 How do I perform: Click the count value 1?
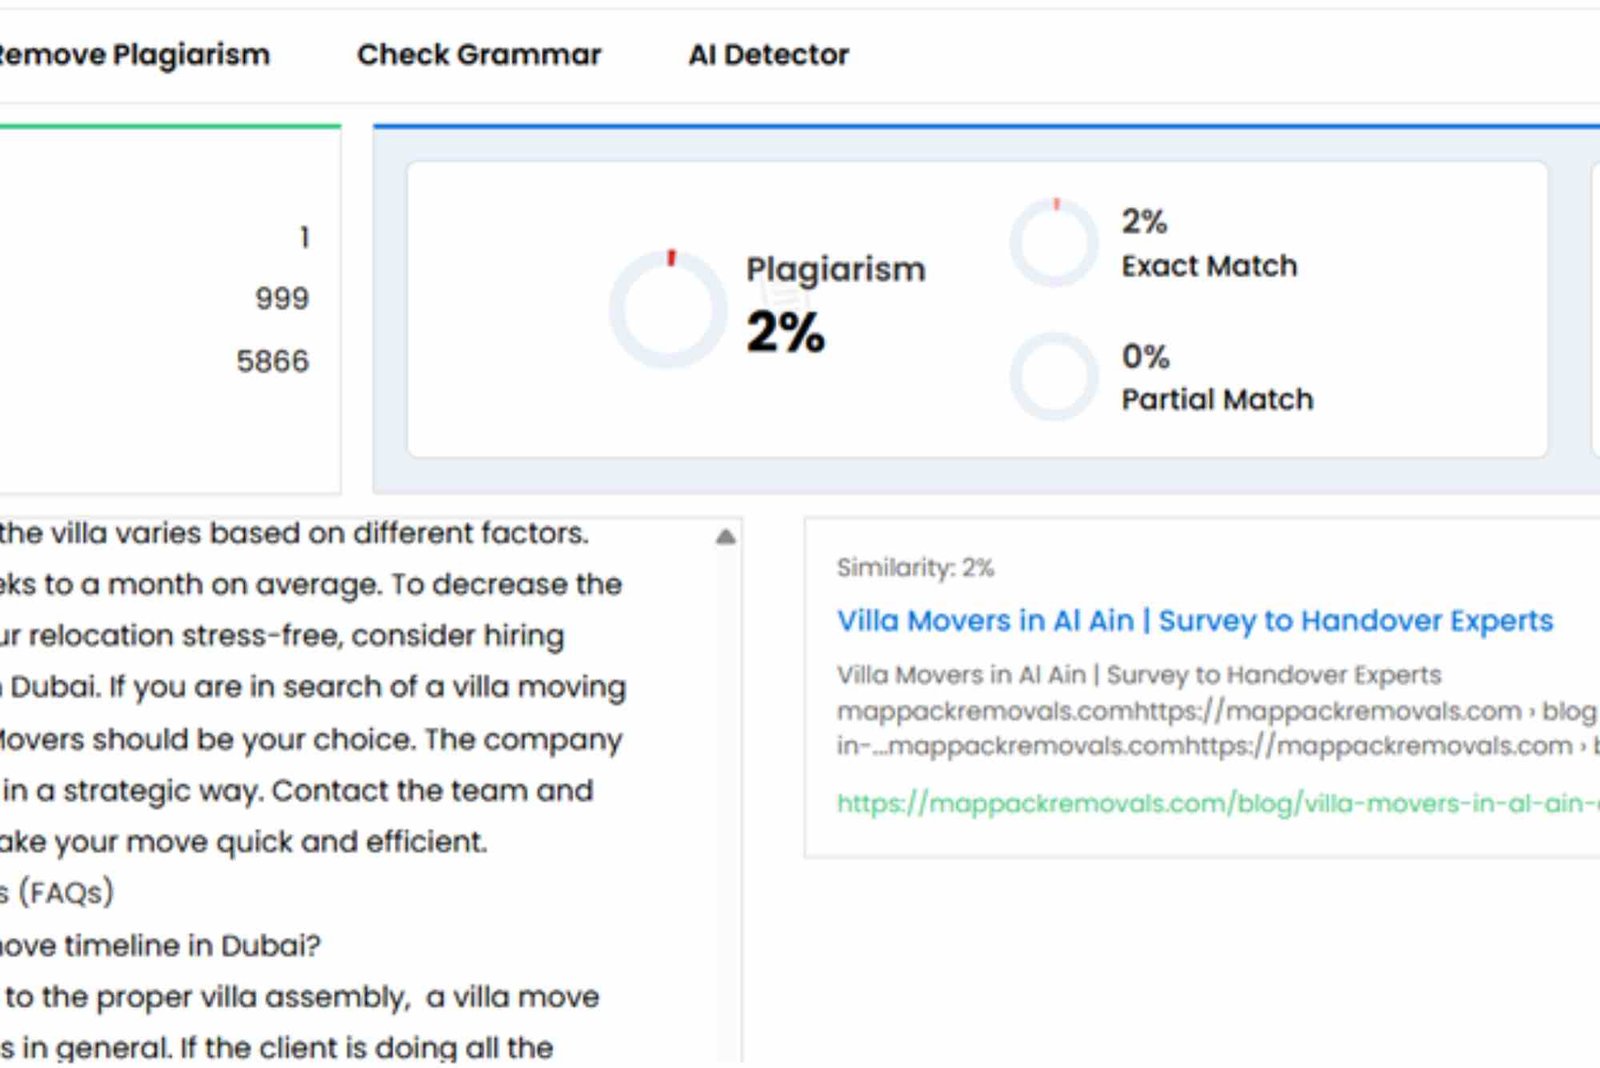304,237
